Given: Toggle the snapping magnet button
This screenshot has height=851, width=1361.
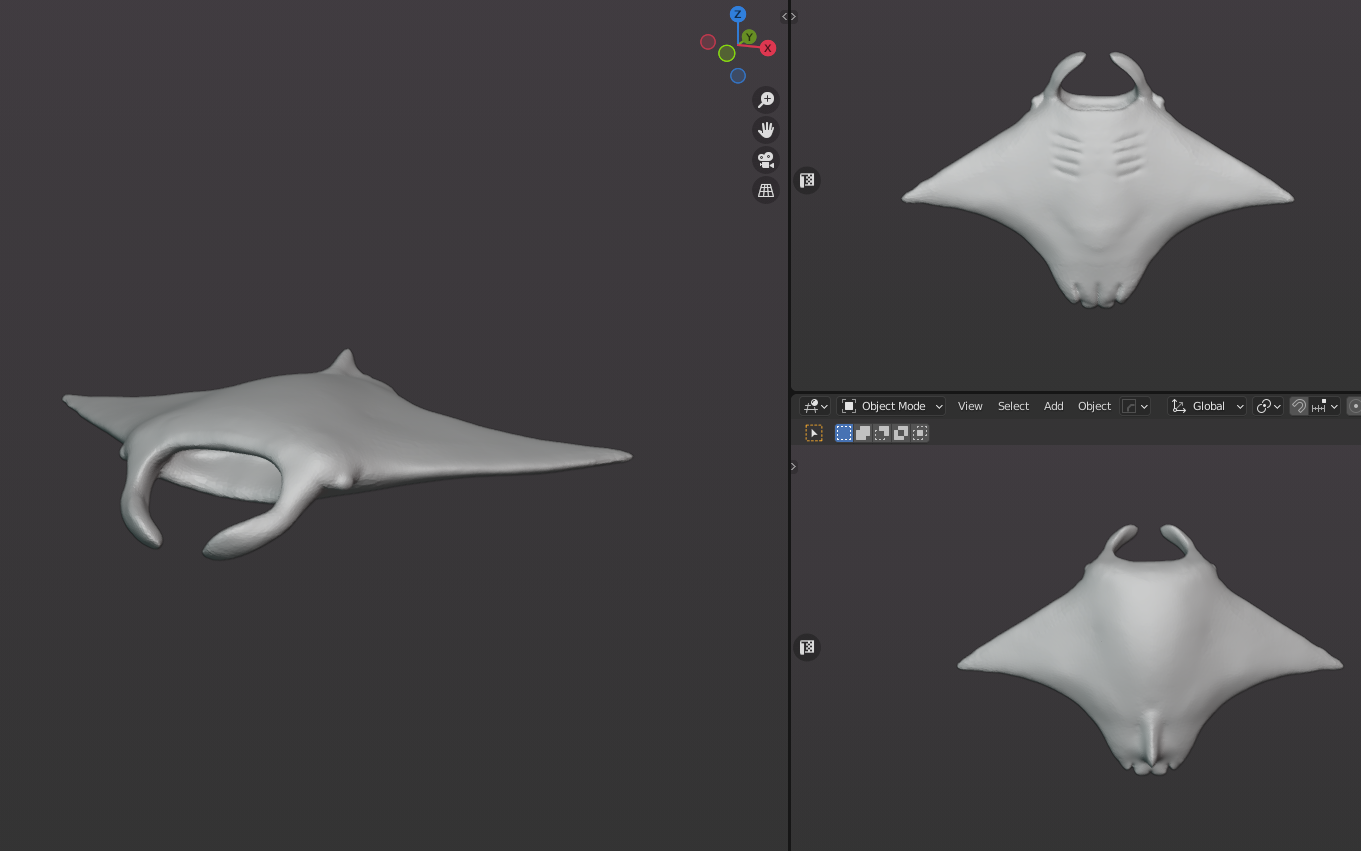Looking at the screenshot, I should pyautogui.click(x=1298, y=406).
